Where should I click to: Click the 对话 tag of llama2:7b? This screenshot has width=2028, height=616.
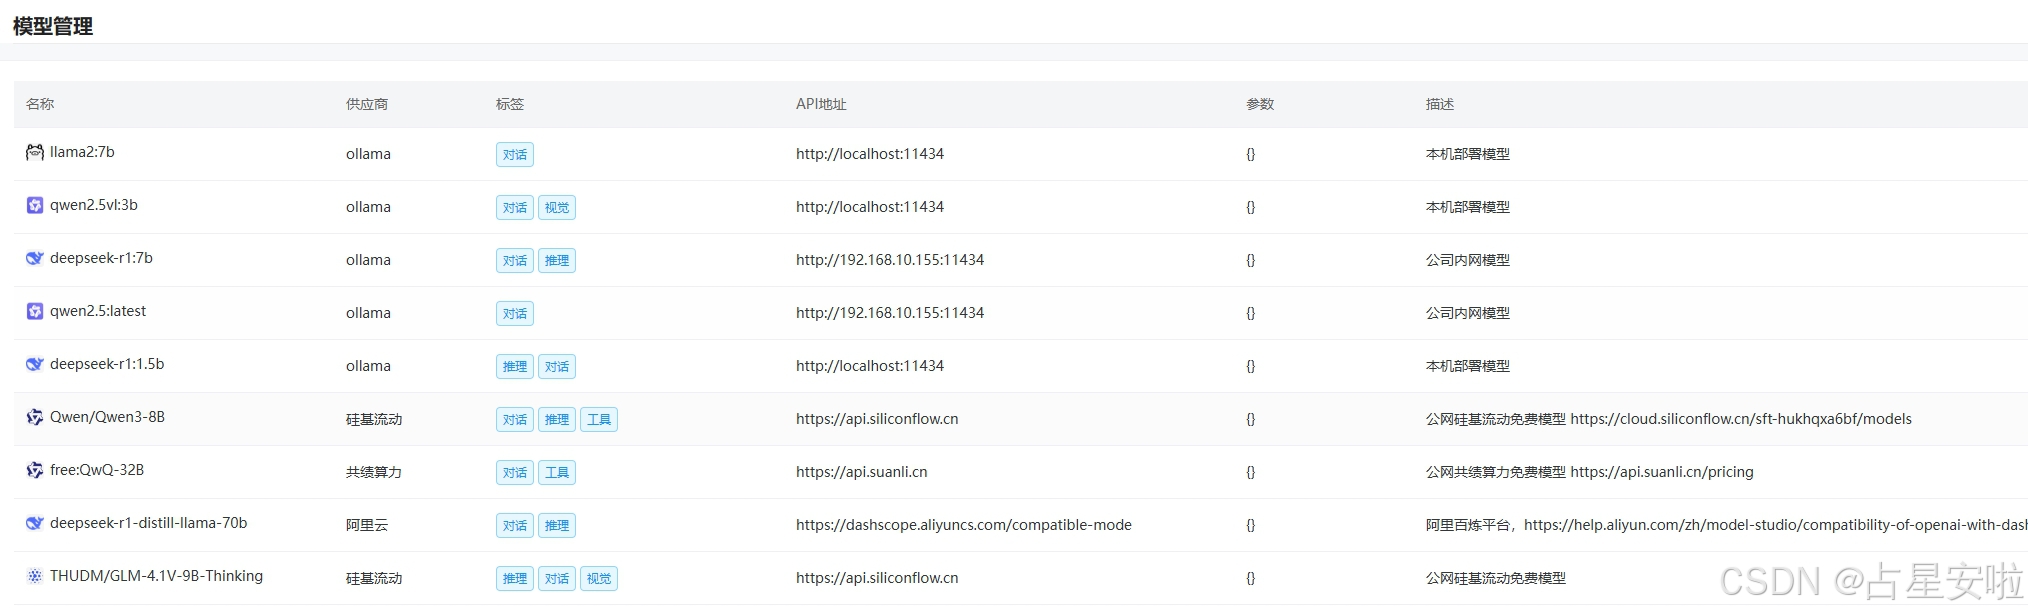coord(515,154)
